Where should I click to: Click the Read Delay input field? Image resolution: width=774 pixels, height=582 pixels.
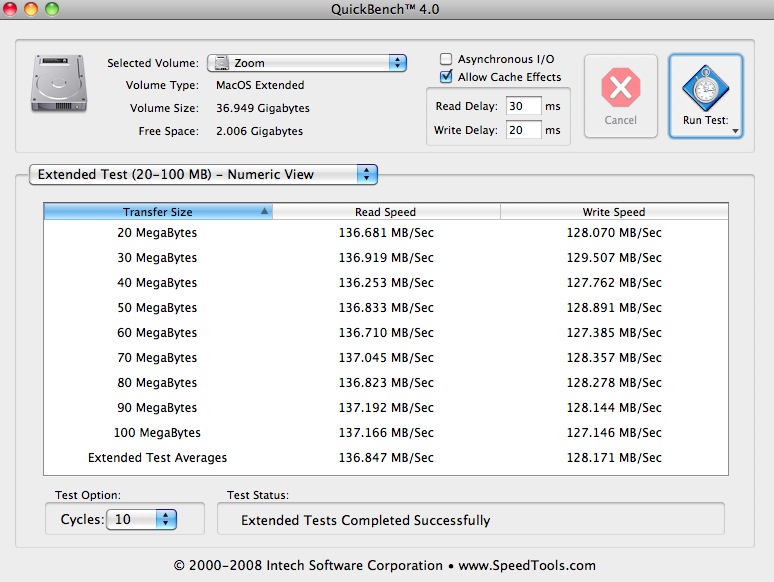[524, 106]
